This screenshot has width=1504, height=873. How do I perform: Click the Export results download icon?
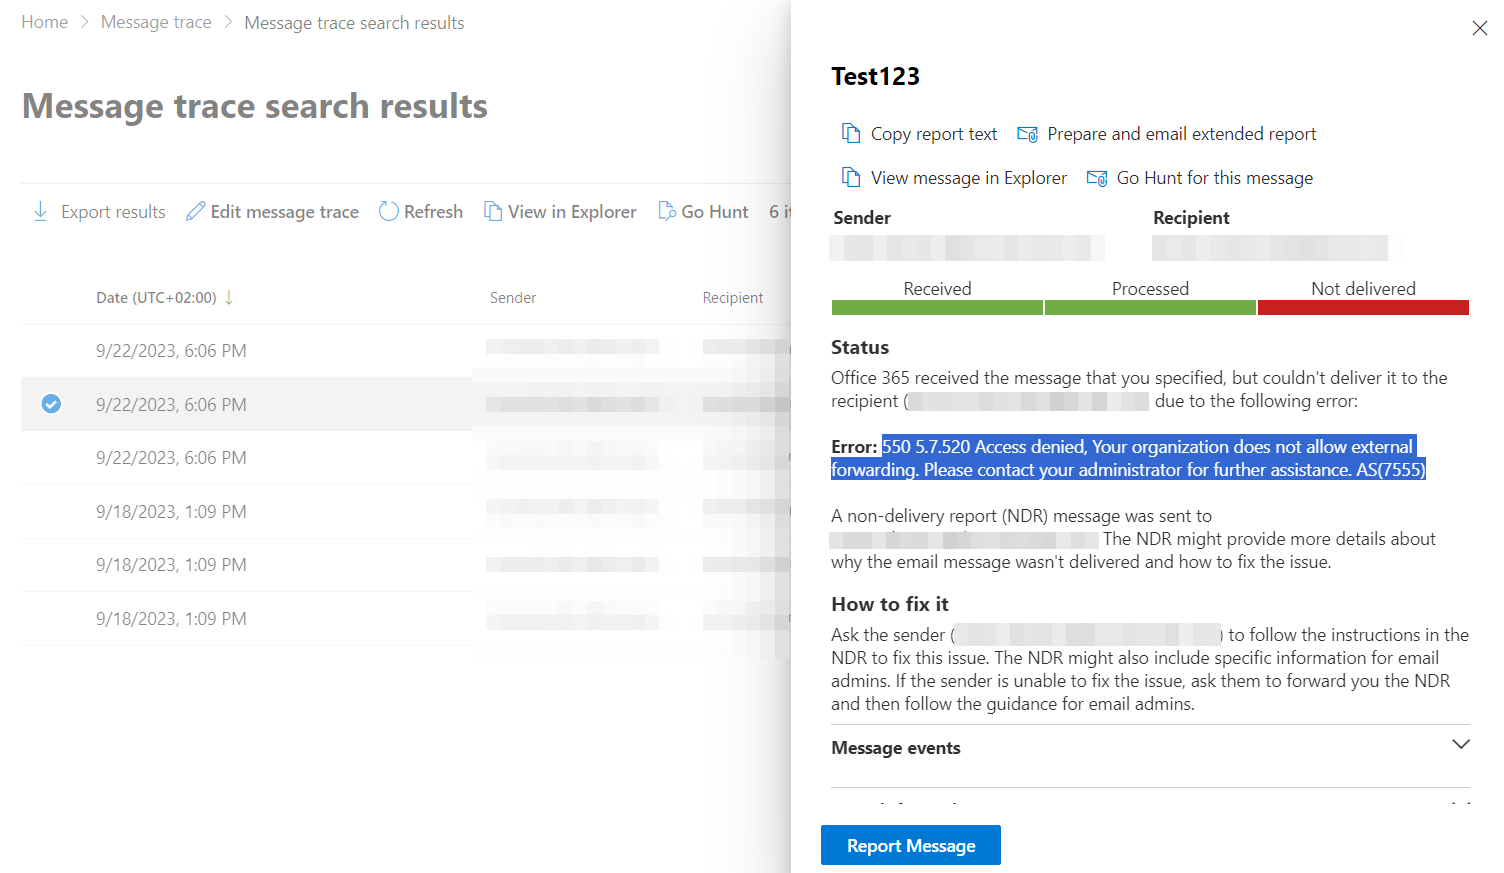pos(41,211)
